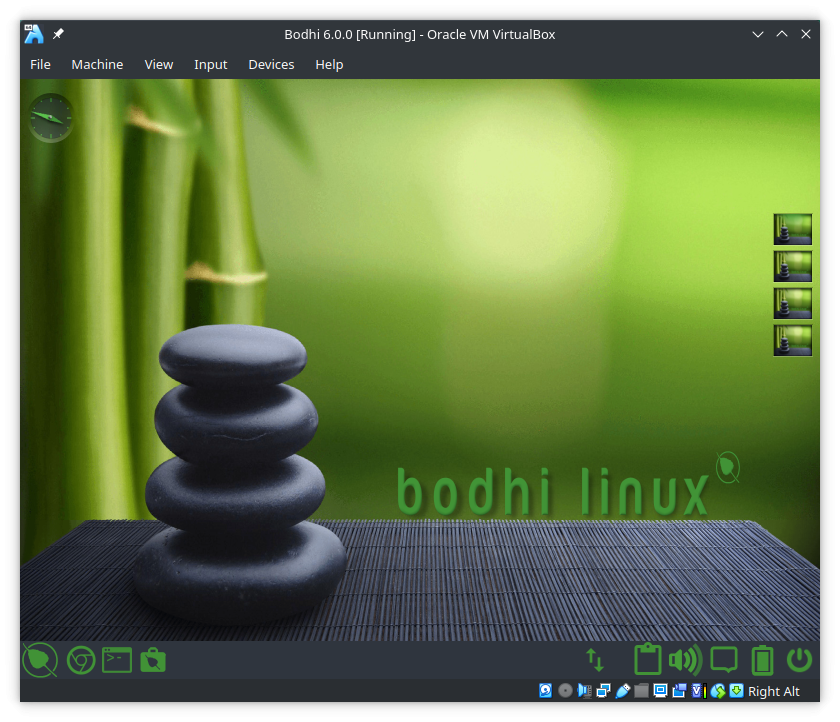Click the green power button icon
840x722 pixels.
point(799,660)
